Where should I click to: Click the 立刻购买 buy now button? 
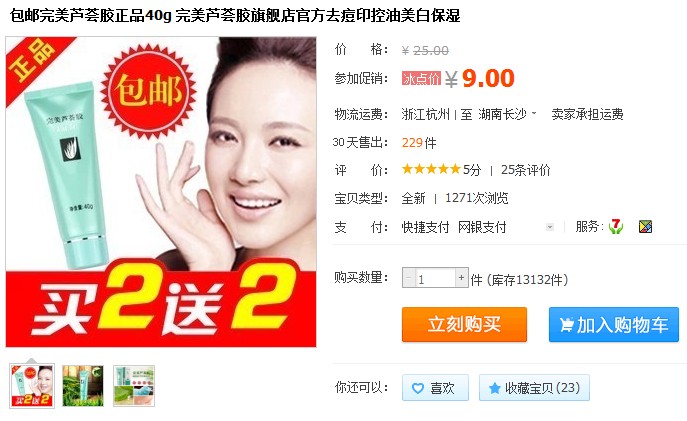click(x=464, y=325)
